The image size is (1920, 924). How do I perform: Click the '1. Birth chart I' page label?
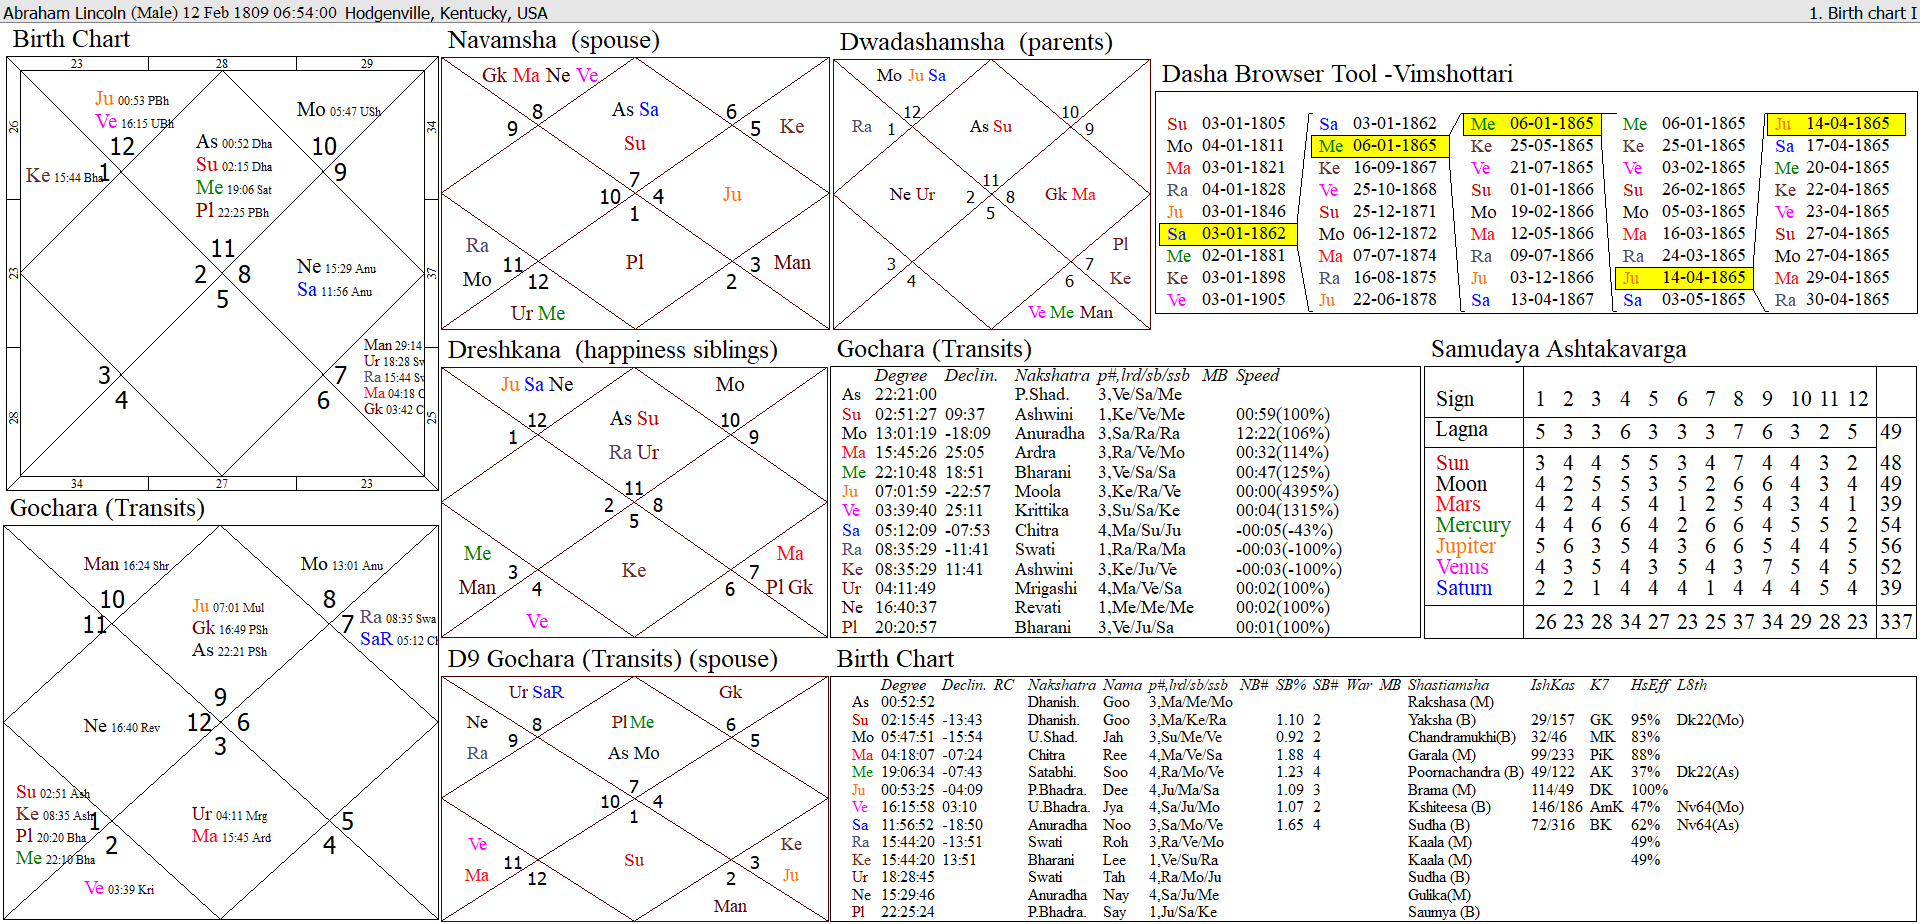[1862, 13]
